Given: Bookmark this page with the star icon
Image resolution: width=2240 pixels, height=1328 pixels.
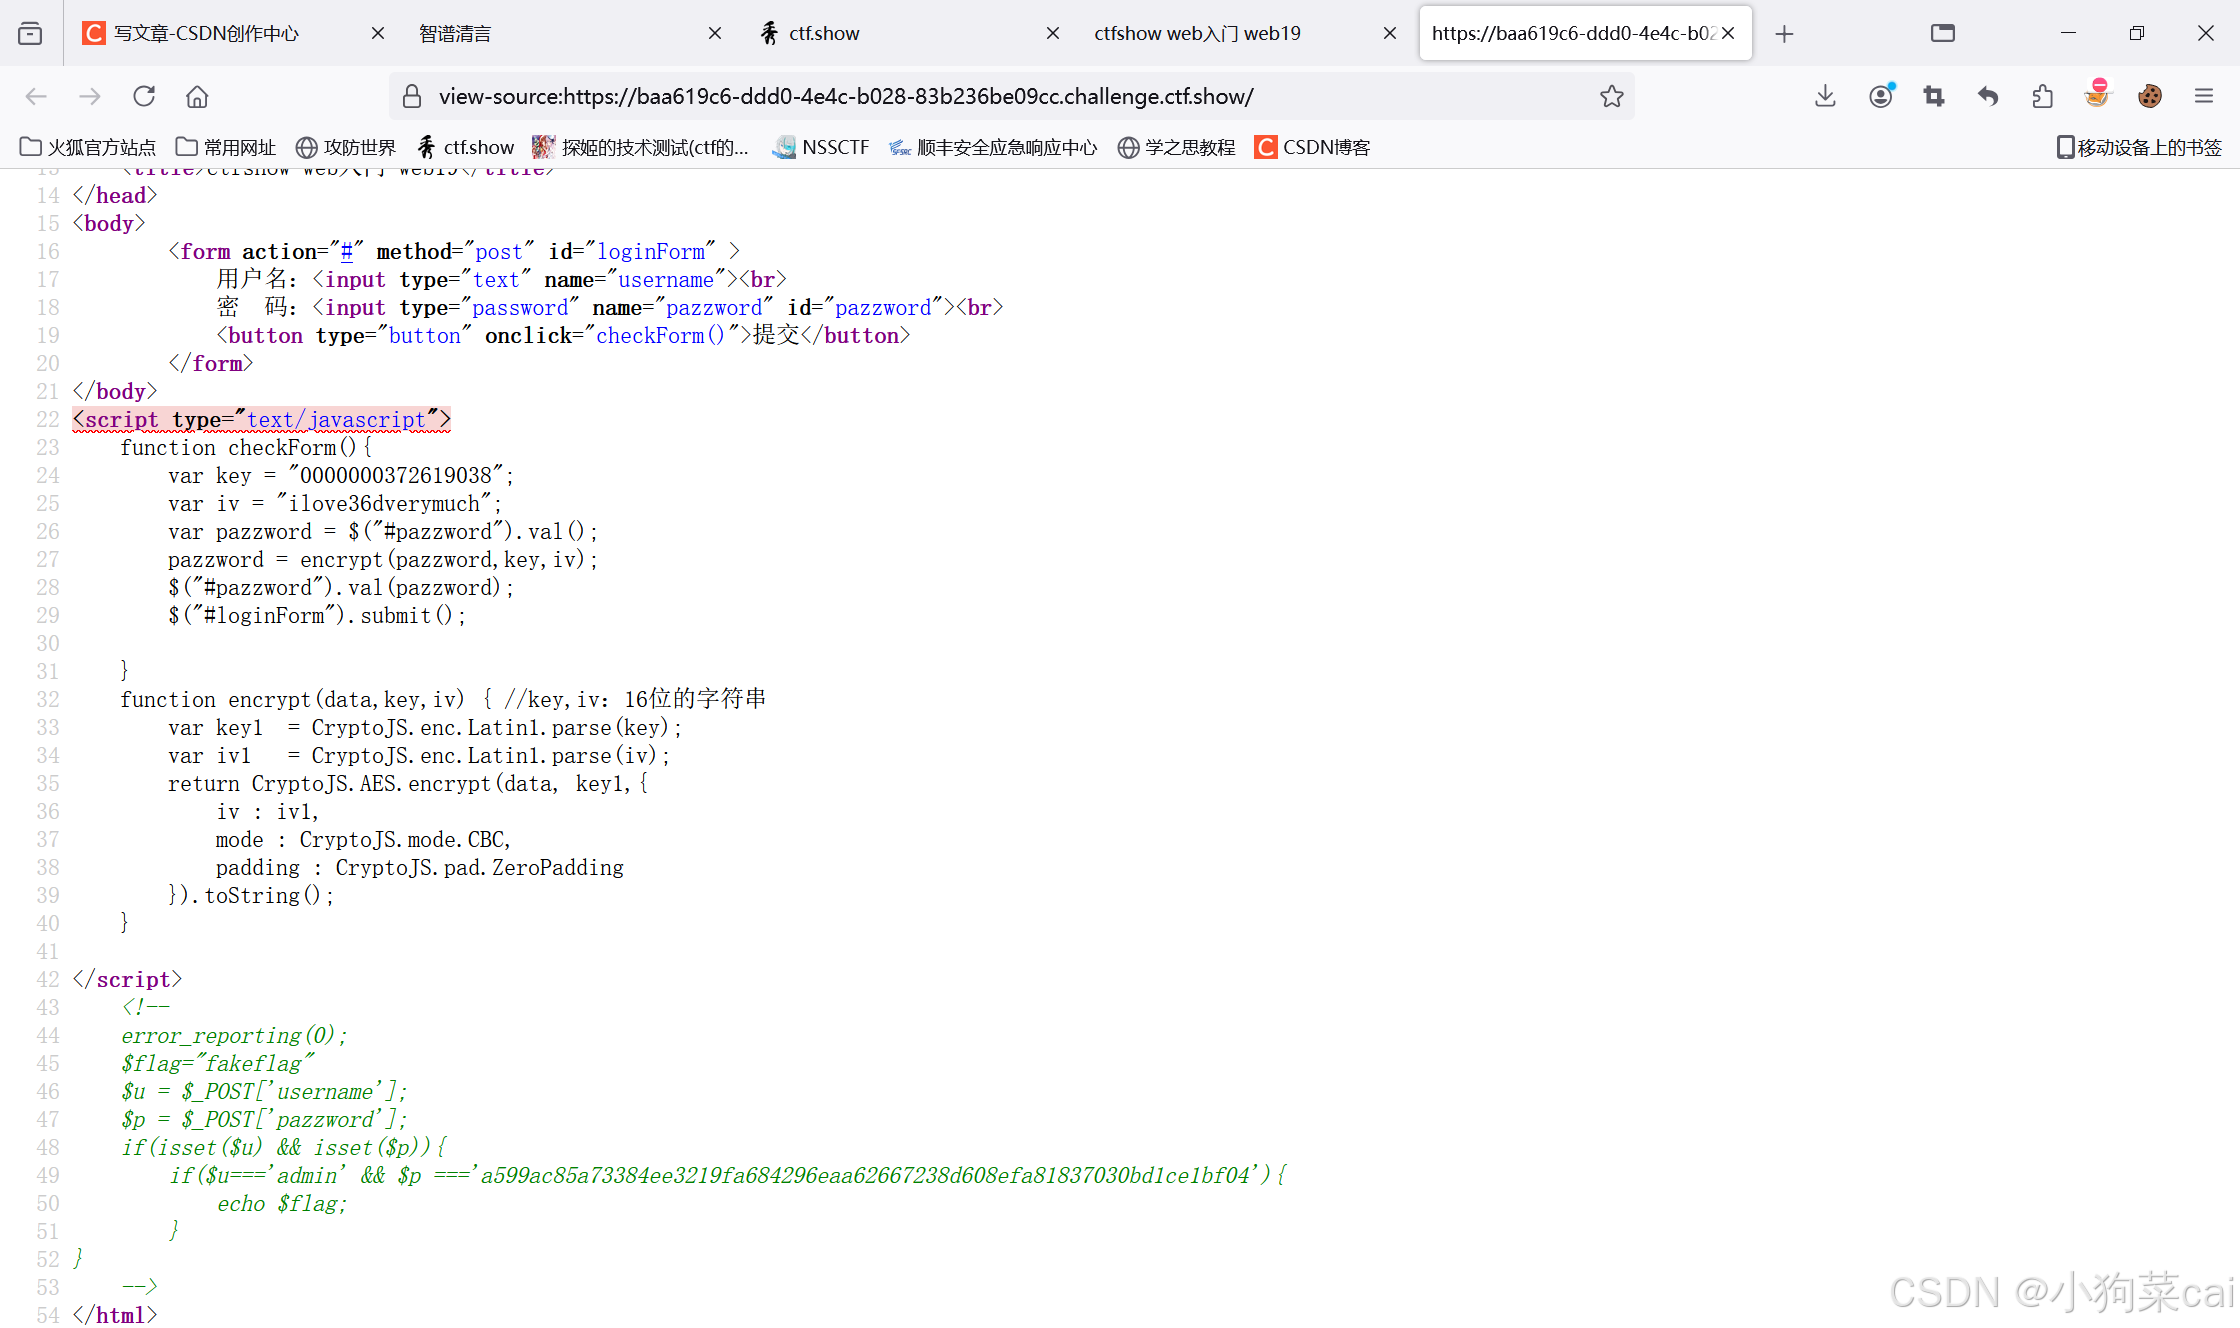Looking at the screenshot, I should pyautogui.click(x=1611, y=96).
